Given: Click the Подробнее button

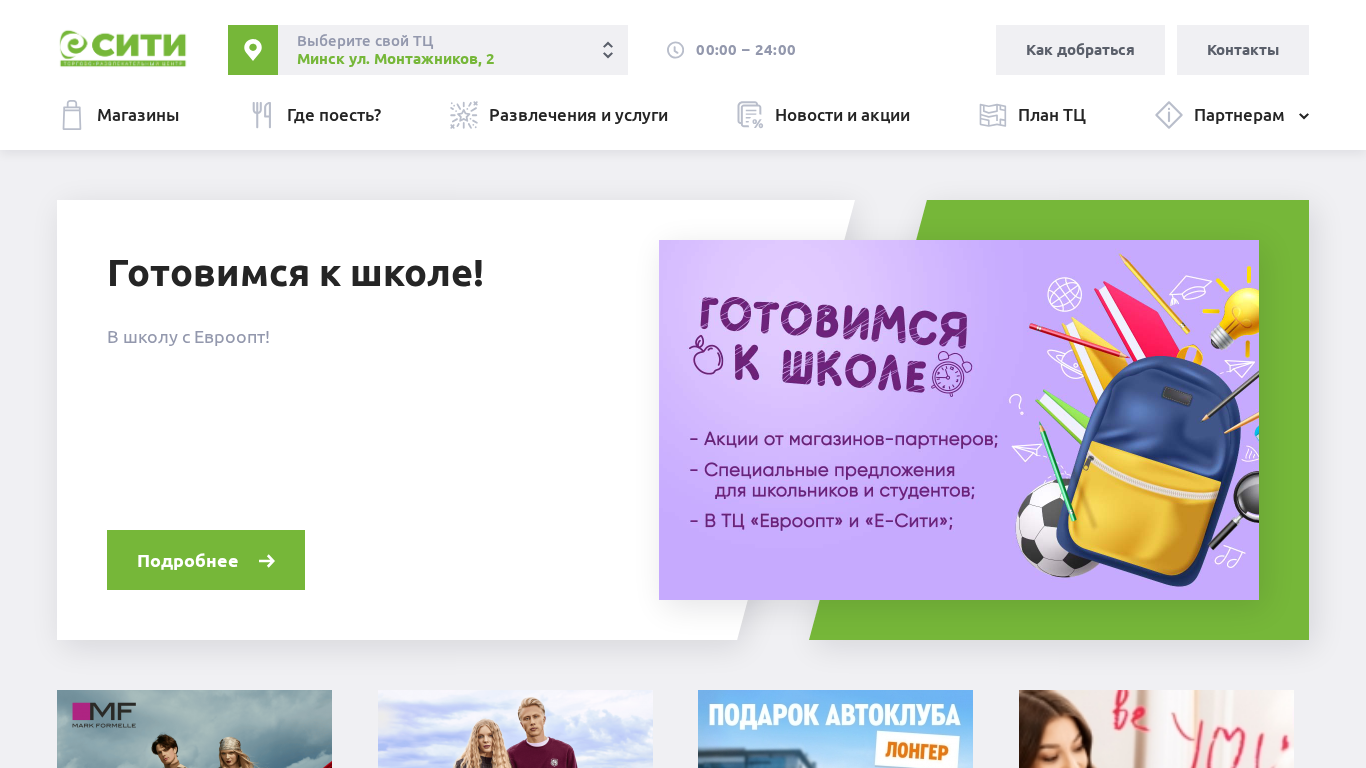Looking at the screenshot, I should (x=206, y=560).
